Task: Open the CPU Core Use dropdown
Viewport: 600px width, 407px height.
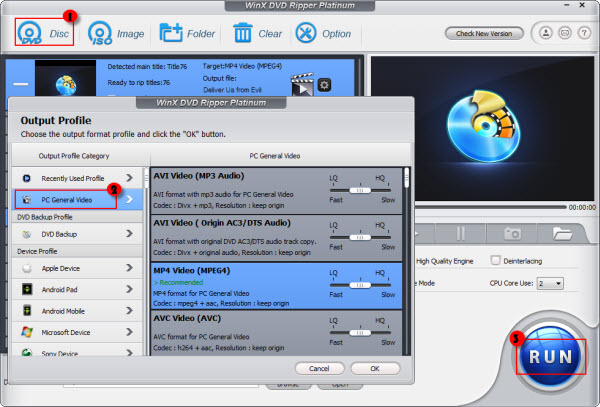Action: 550,283
